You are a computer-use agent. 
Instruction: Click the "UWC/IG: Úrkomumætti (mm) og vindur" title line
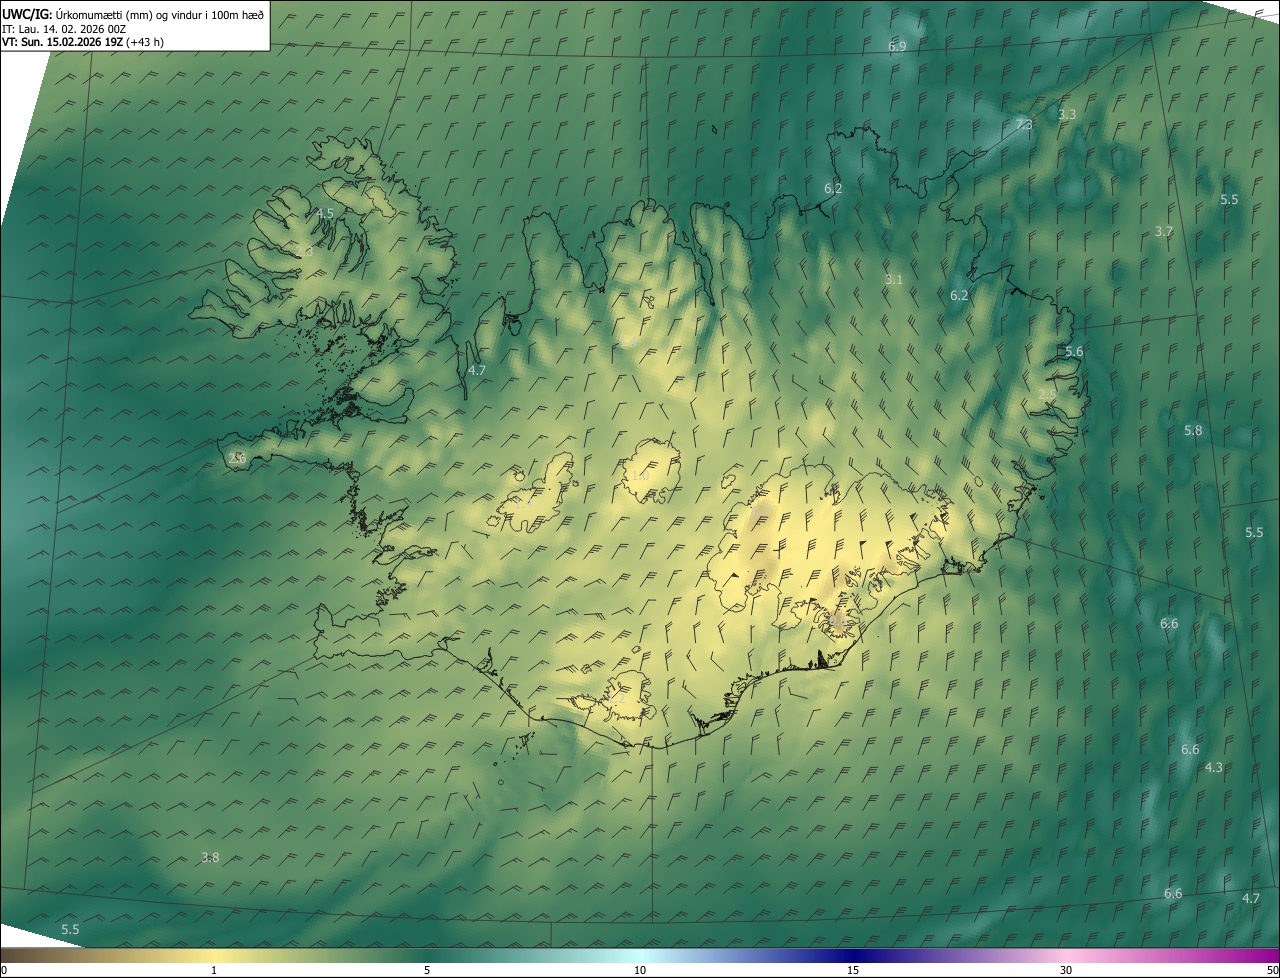click(133, 13)
